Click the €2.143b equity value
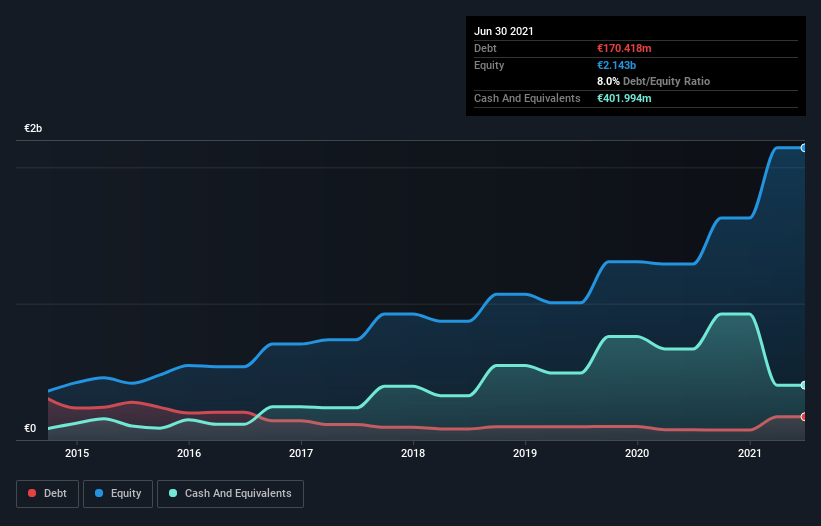The height and width of the screenshot is (526, 821). 616,65
